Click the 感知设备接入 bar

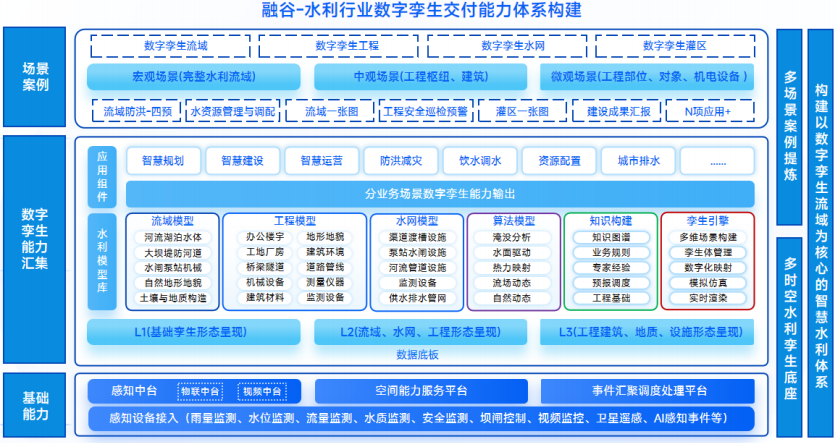click(x=421, y=418)
